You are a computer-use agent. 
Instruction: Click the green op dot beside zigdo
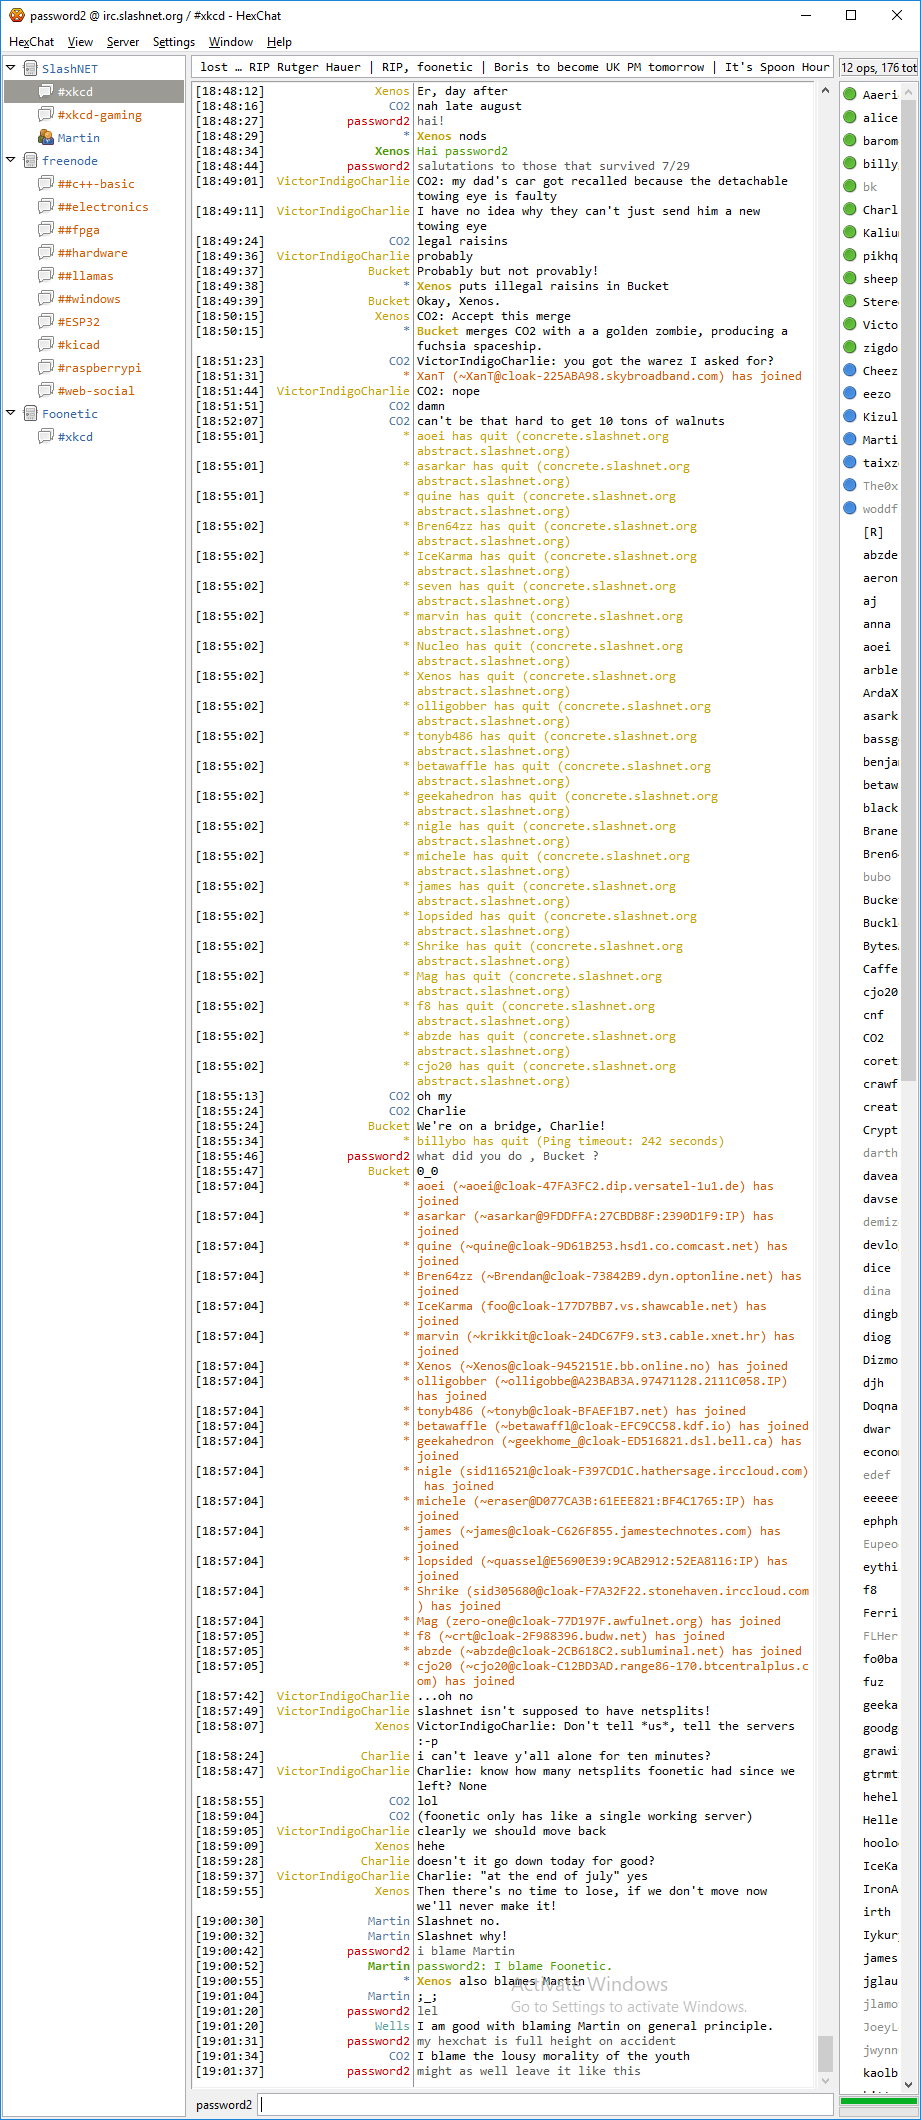pyautogui.click(x=850, y=347)
